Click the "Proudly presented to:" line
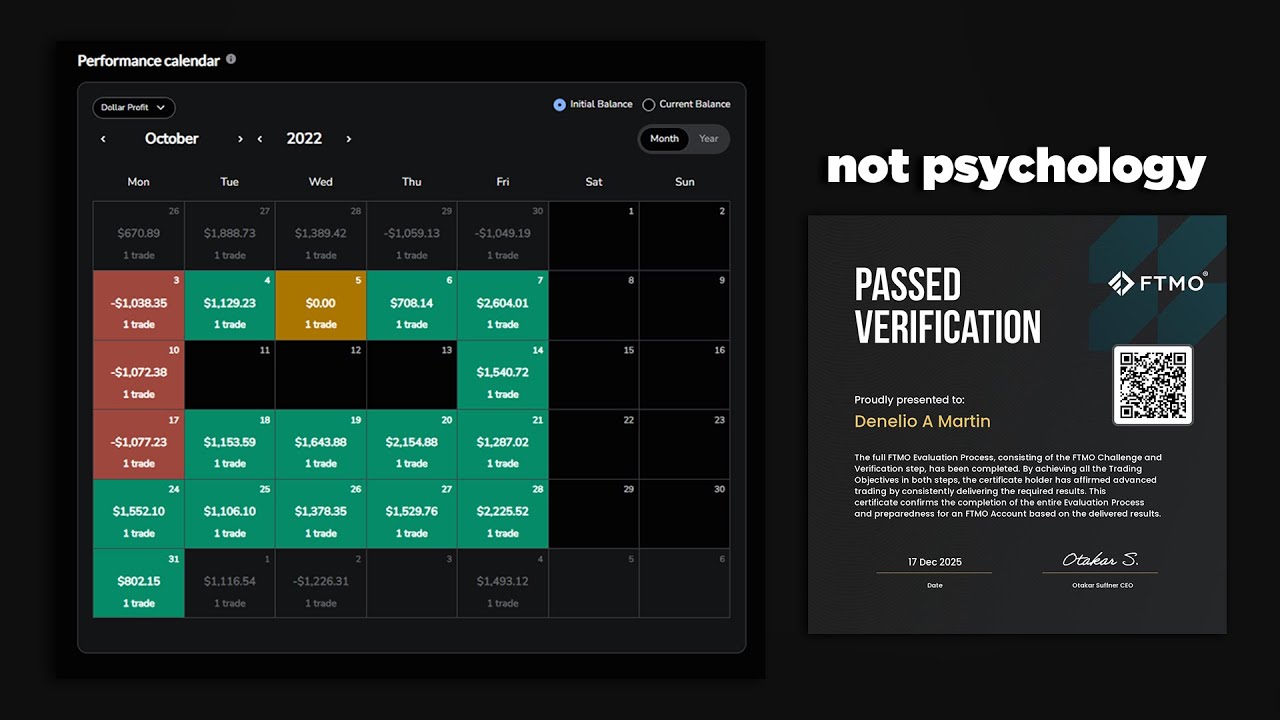Viewport: 1280px width, 720px height. pos(909,400)
